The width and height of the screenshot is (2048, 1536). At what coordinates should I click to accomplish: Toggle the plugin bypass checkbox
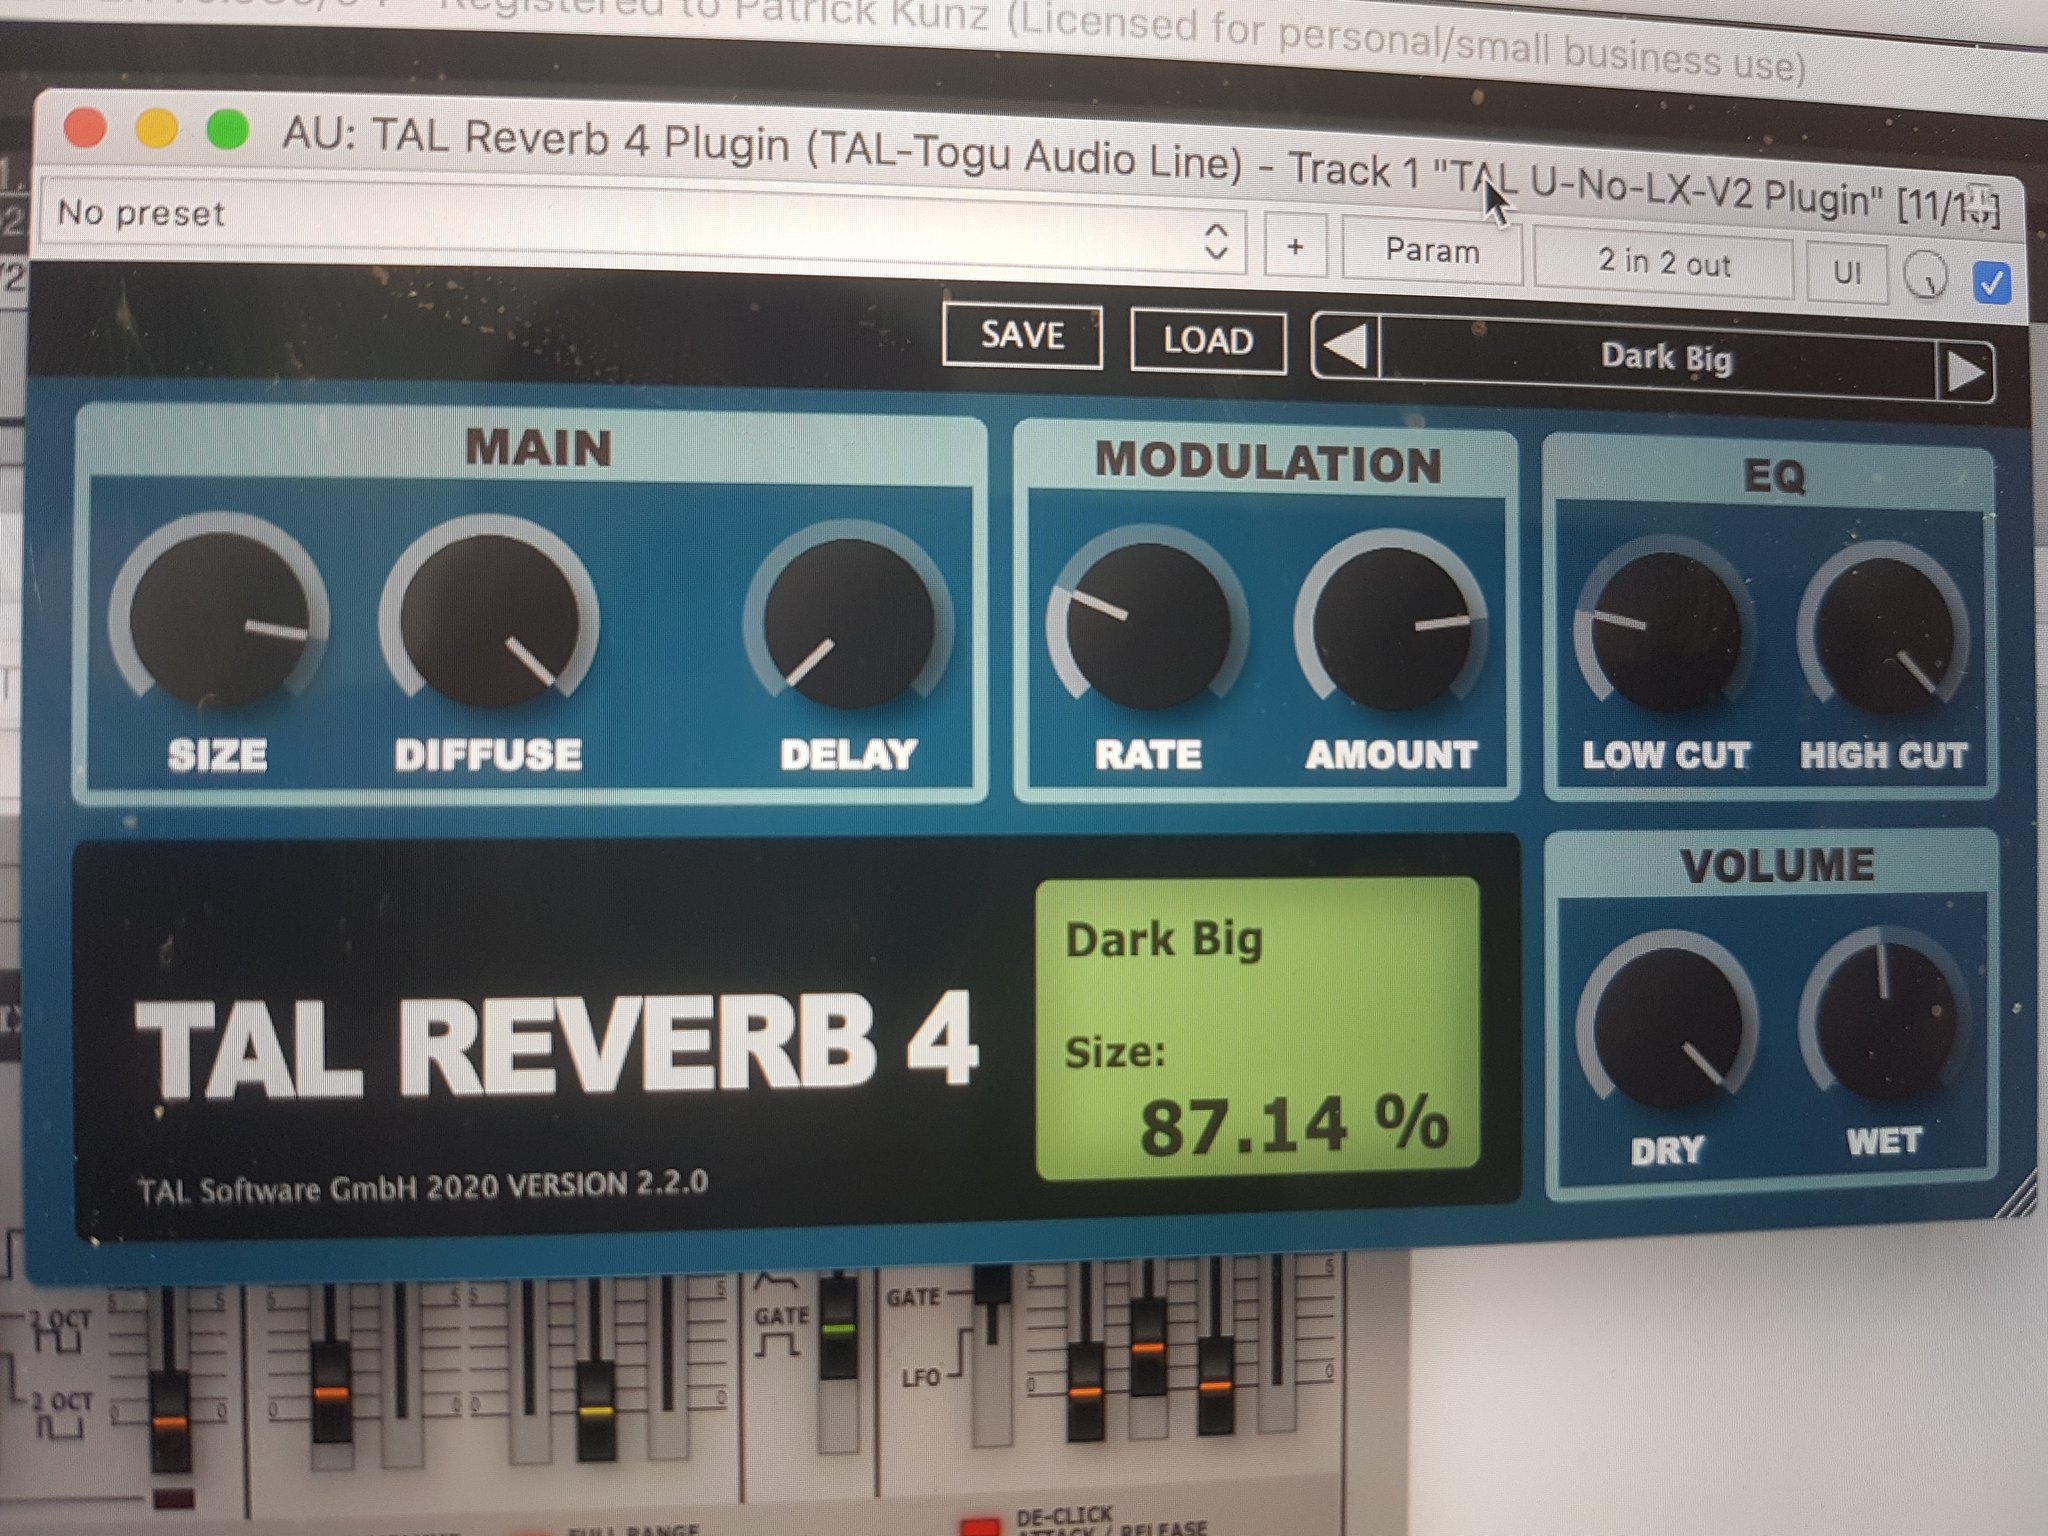1991,283
